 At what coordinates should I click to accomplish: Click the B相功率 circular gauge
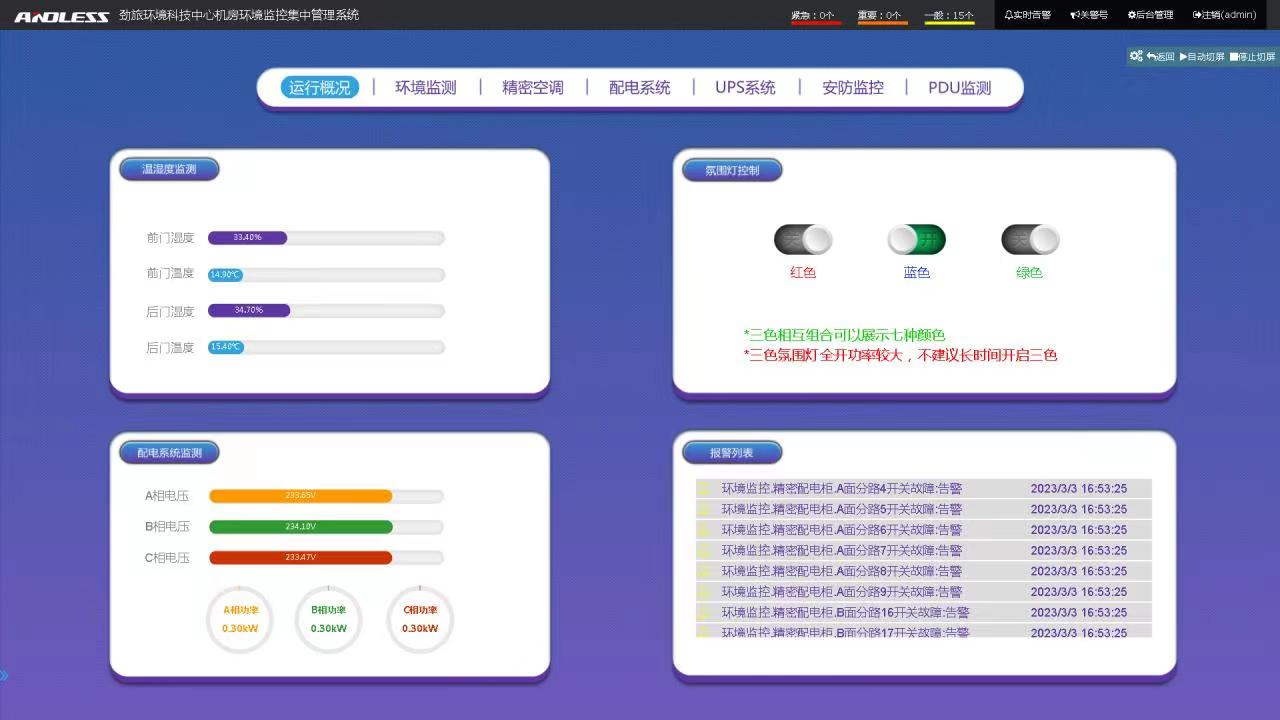[328, 620]
